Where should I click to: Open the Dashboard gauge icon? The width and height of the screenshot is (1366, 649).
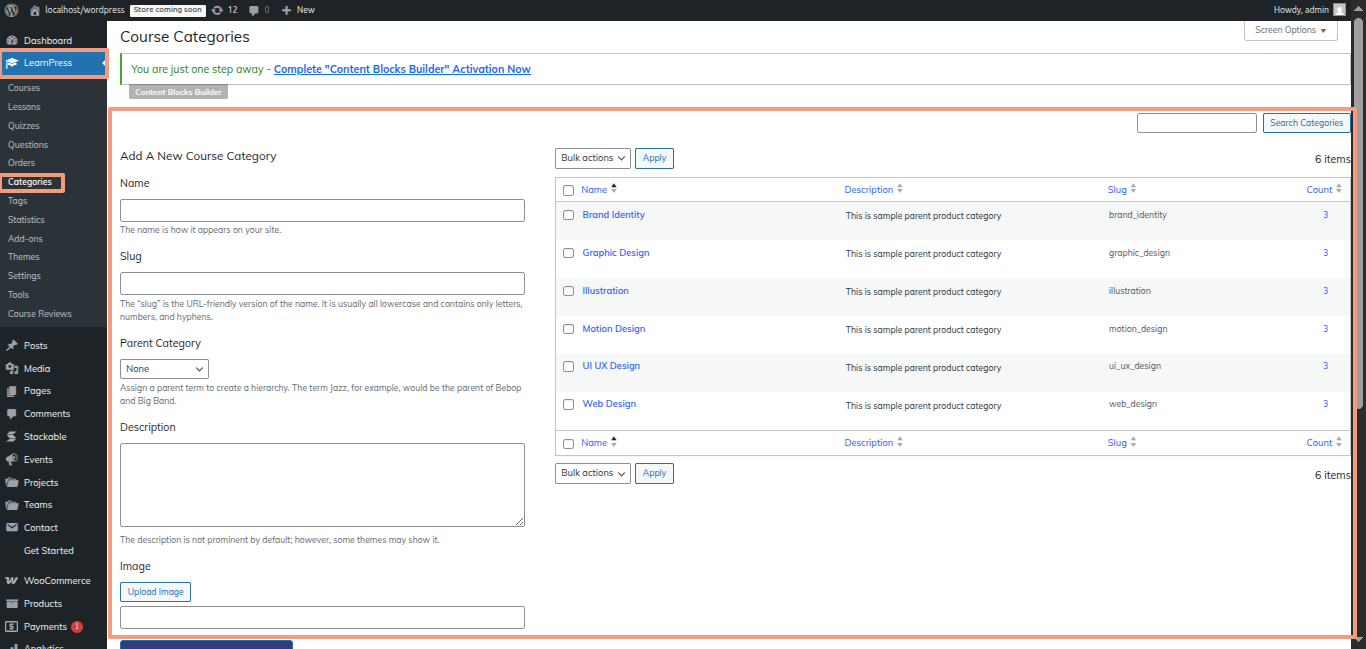(12, 41)
